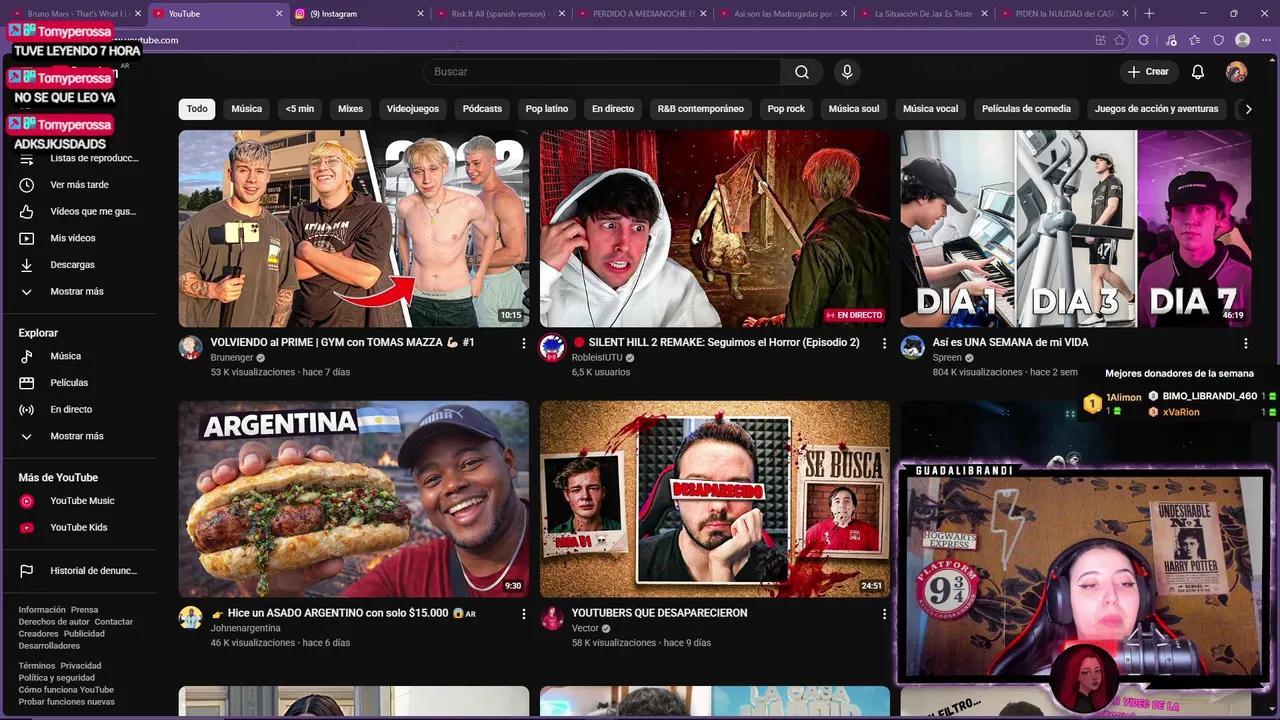
Task: Open the SE BUSCA desaparecido thumbnail
Action: point(715,499)
